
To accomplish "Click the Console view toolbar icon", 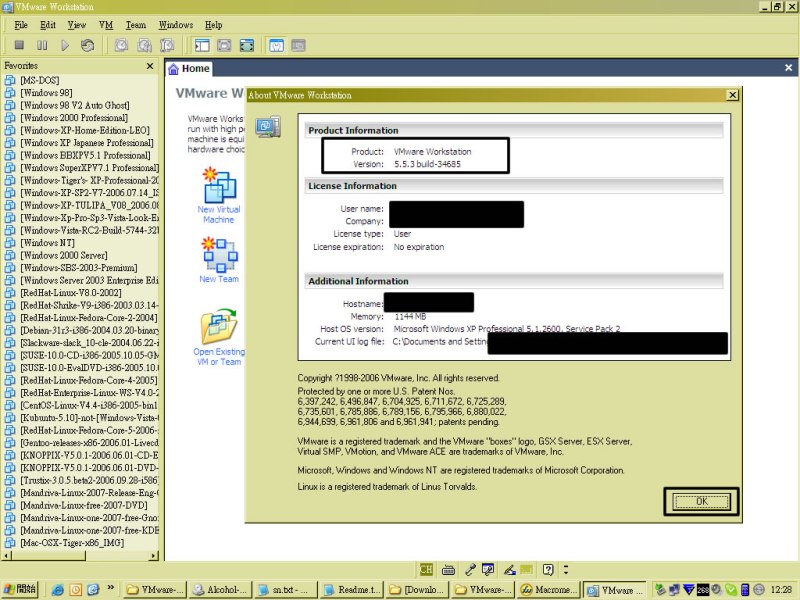I will (298, 45).
